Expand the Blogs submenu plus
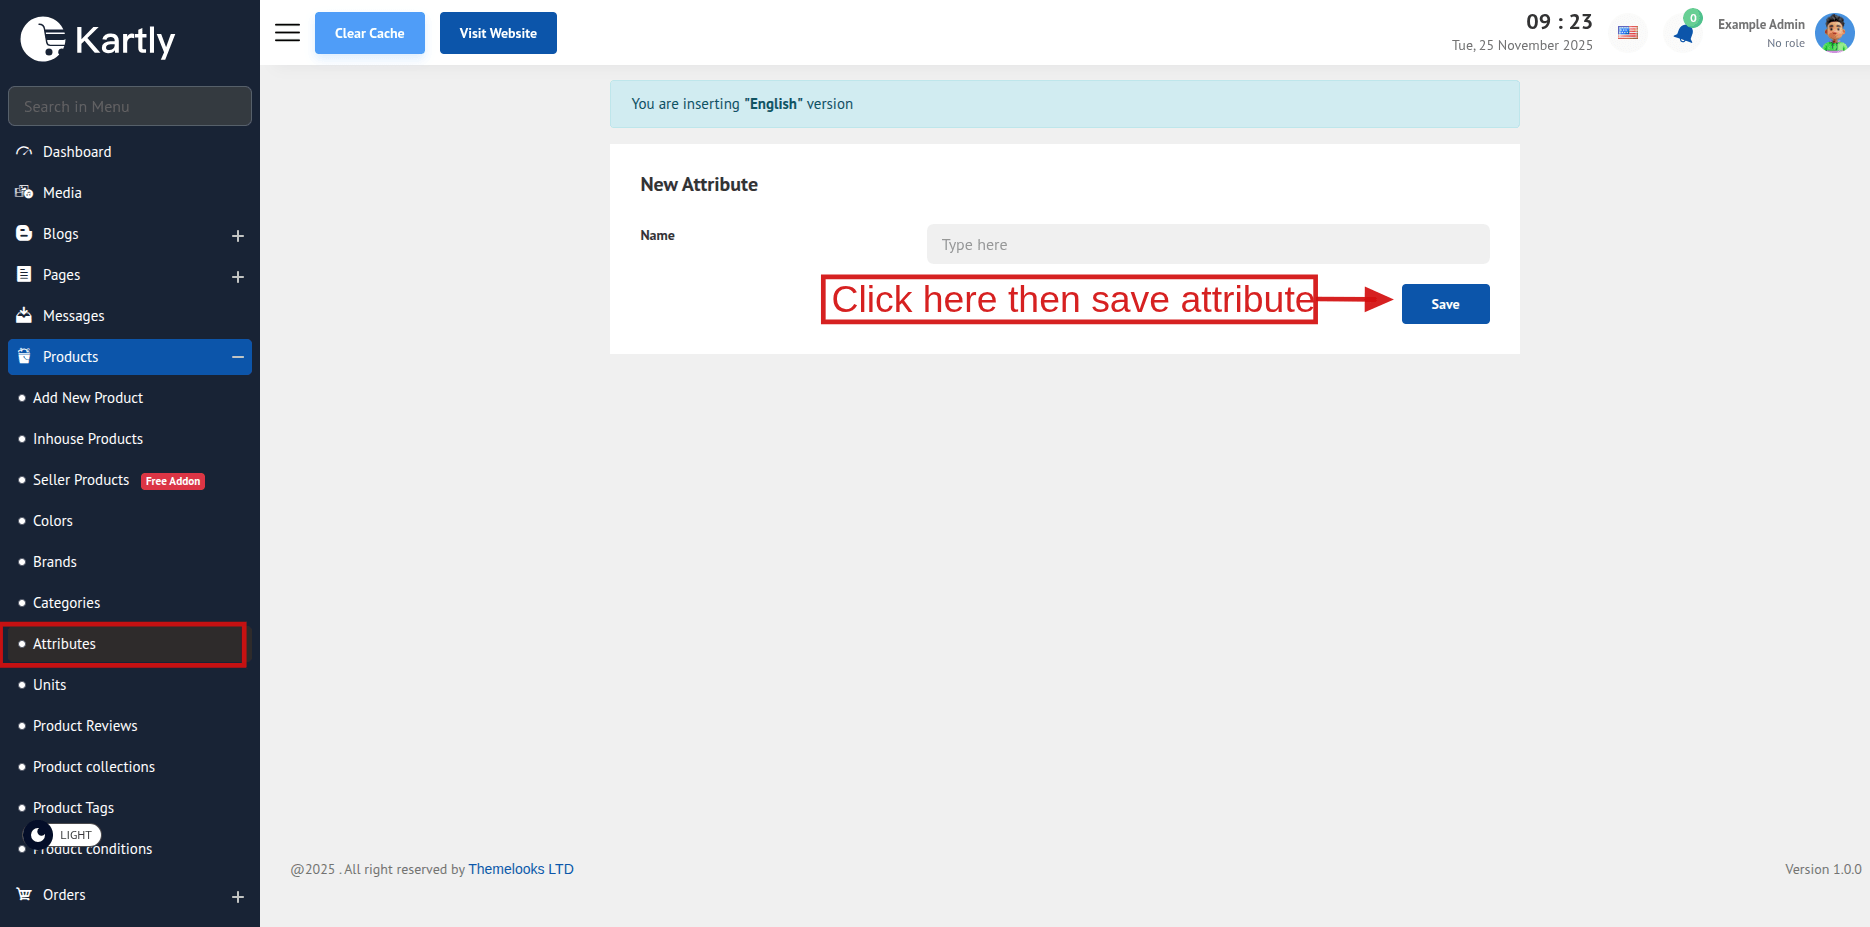Screen dimensions: 1870x927 238,236
